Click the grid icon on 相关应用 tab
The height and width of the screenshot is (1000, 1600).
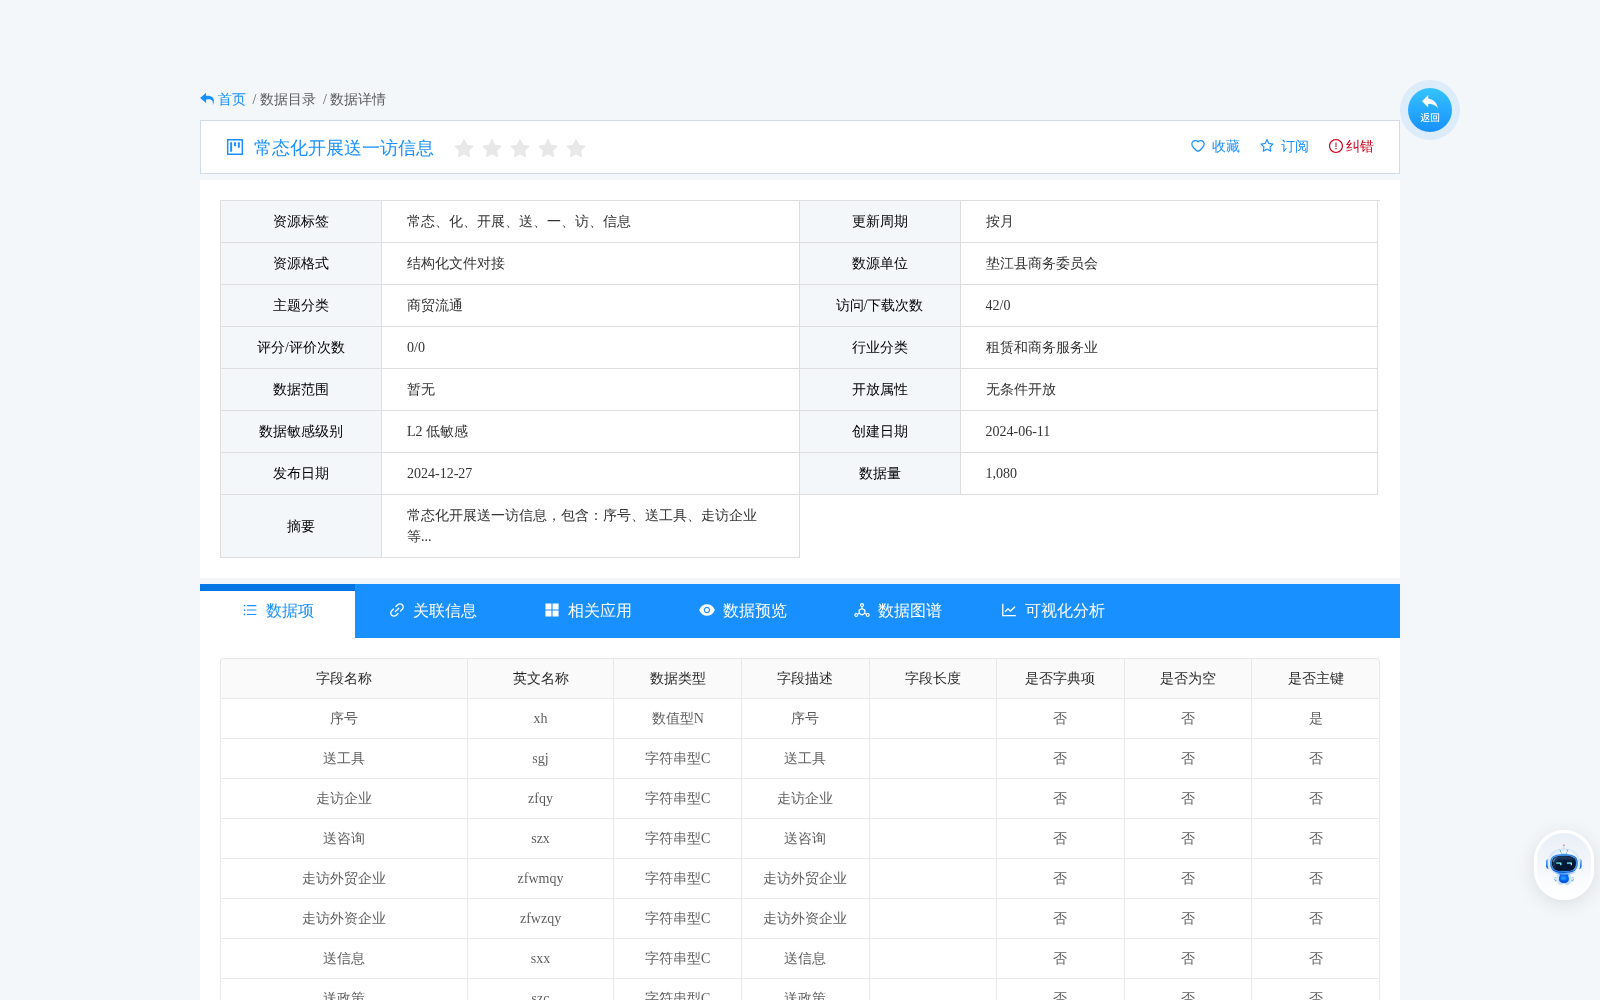point(552,610)
